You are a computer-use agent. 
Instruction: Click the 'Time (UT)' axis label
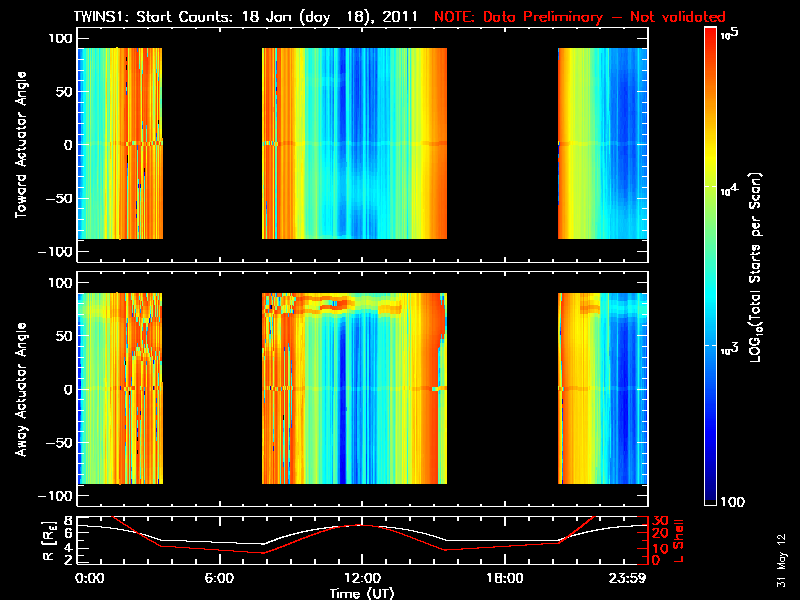[x=362, y=593]
